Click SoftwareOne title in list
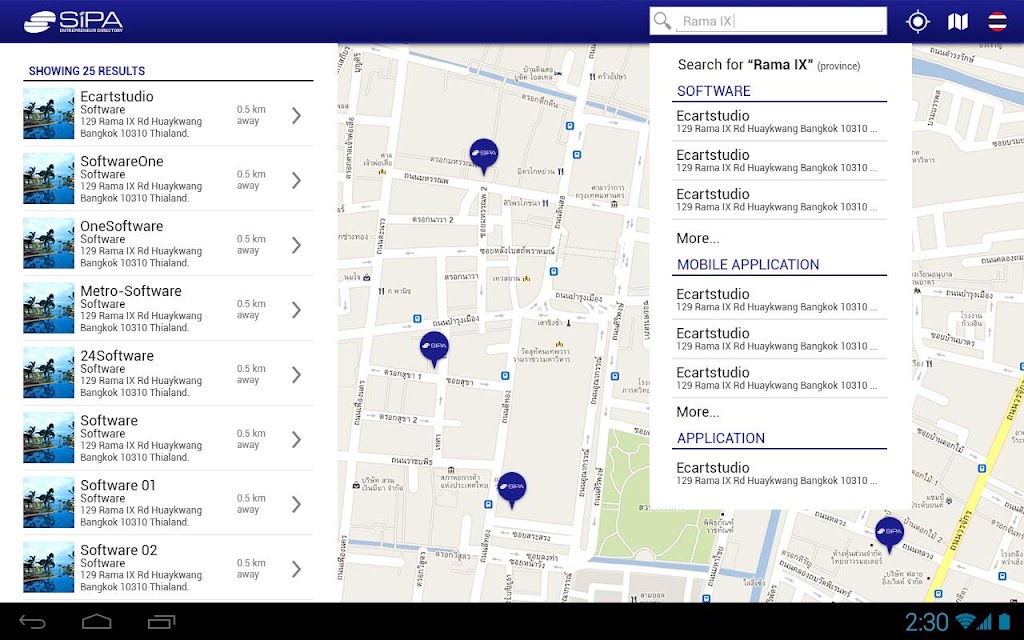1024x640 pixels. tap(121, 161)
